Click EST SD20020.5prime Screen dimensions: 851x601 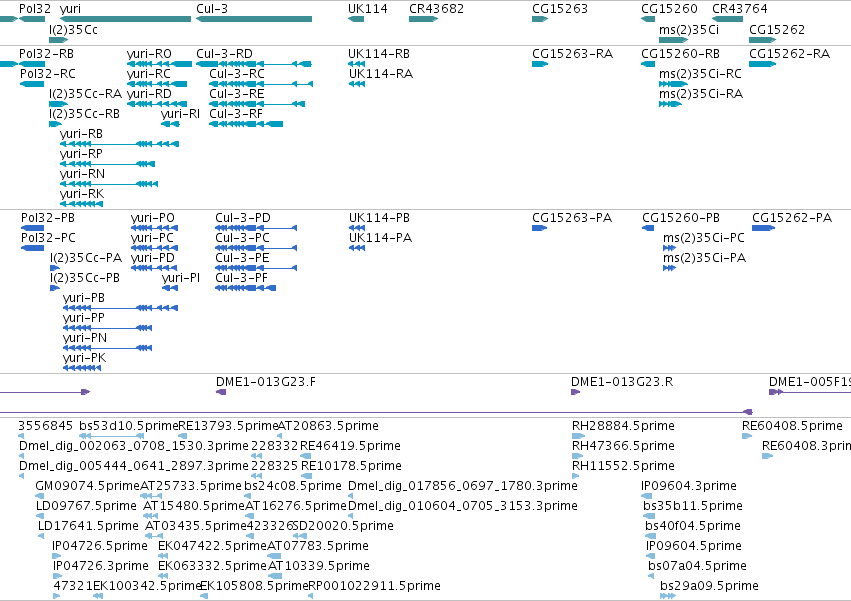300,536
